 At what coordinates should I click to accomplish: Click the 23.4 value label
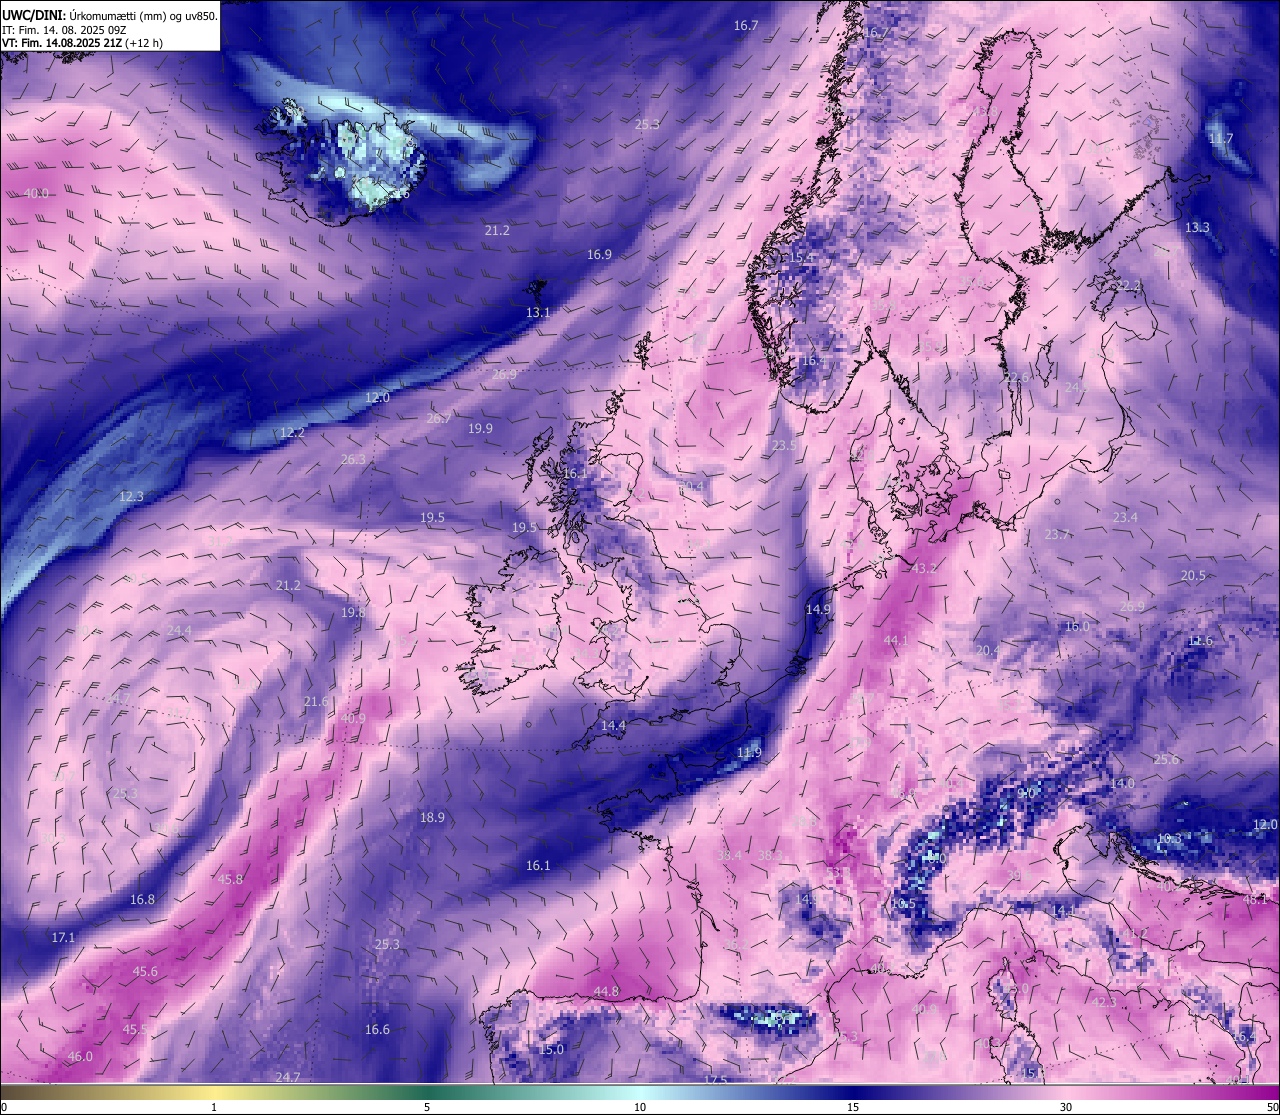pos(1125,518)
